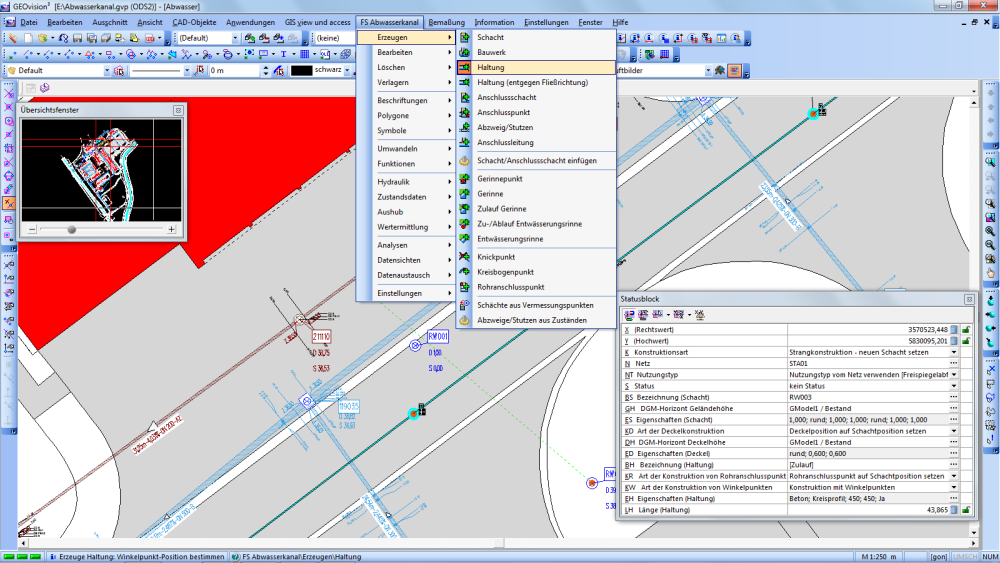Click the Kreisbogenpunkt icon in submenu
Screen dimensions: 1000x563
(464, 272)
